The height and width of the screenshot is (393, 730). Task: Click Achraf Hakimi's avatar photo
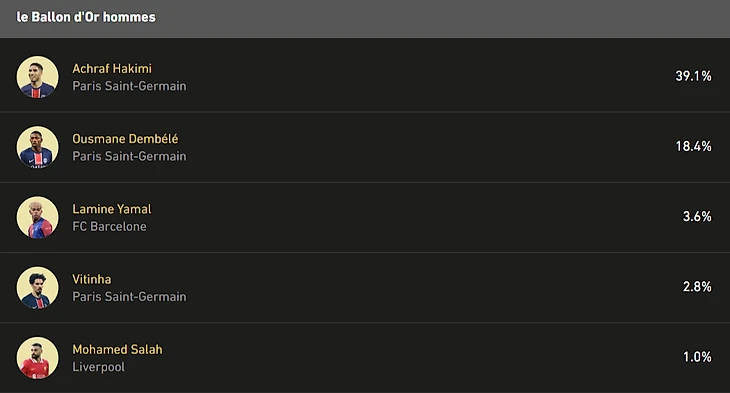pyautogui.click(x=38, y=77)
